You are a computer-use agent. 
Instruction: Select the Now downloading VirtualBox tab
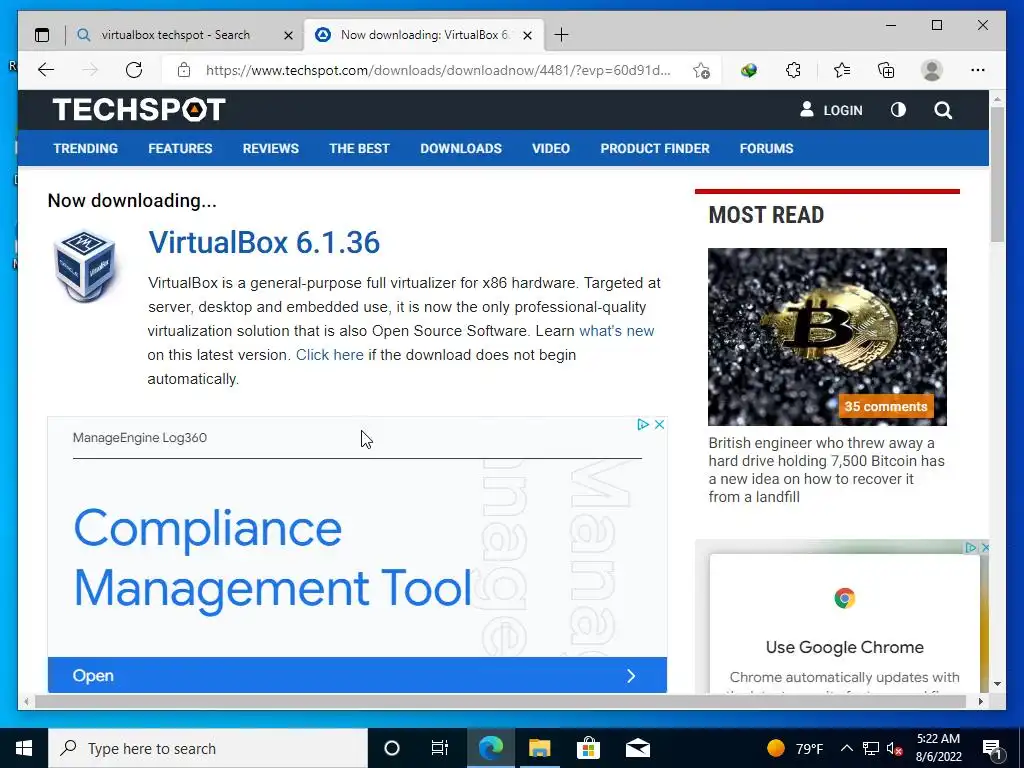click(x=424, y=35)
